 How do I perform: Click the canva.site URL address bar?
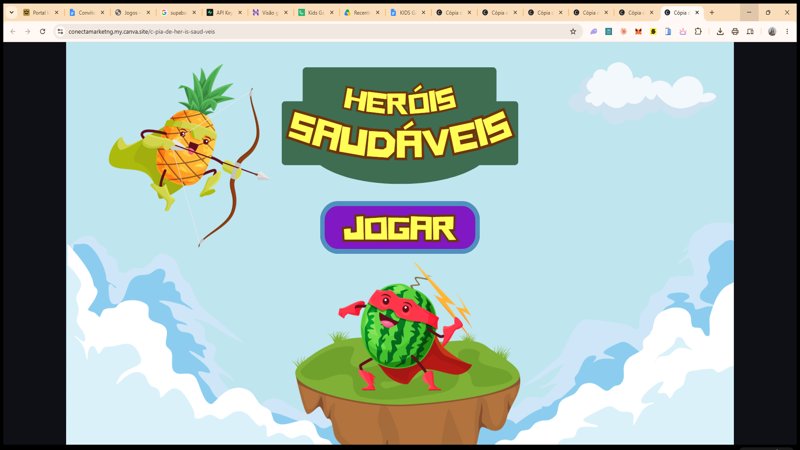pos(316,32)
